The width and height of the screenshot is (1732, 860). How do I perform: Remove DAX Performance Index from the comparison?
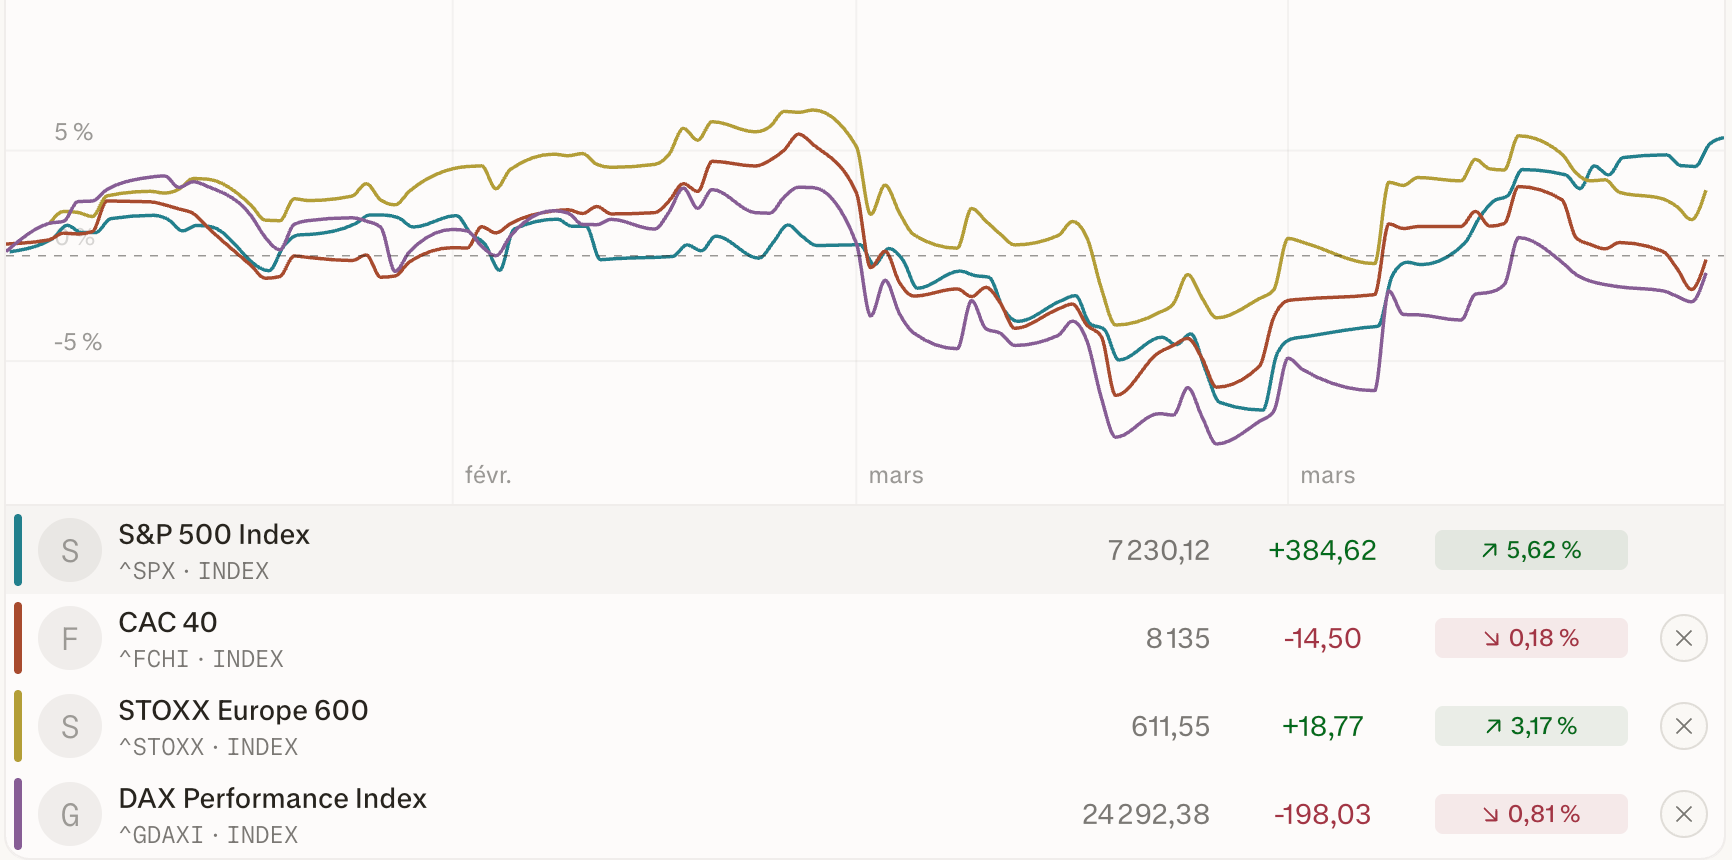1684,814
